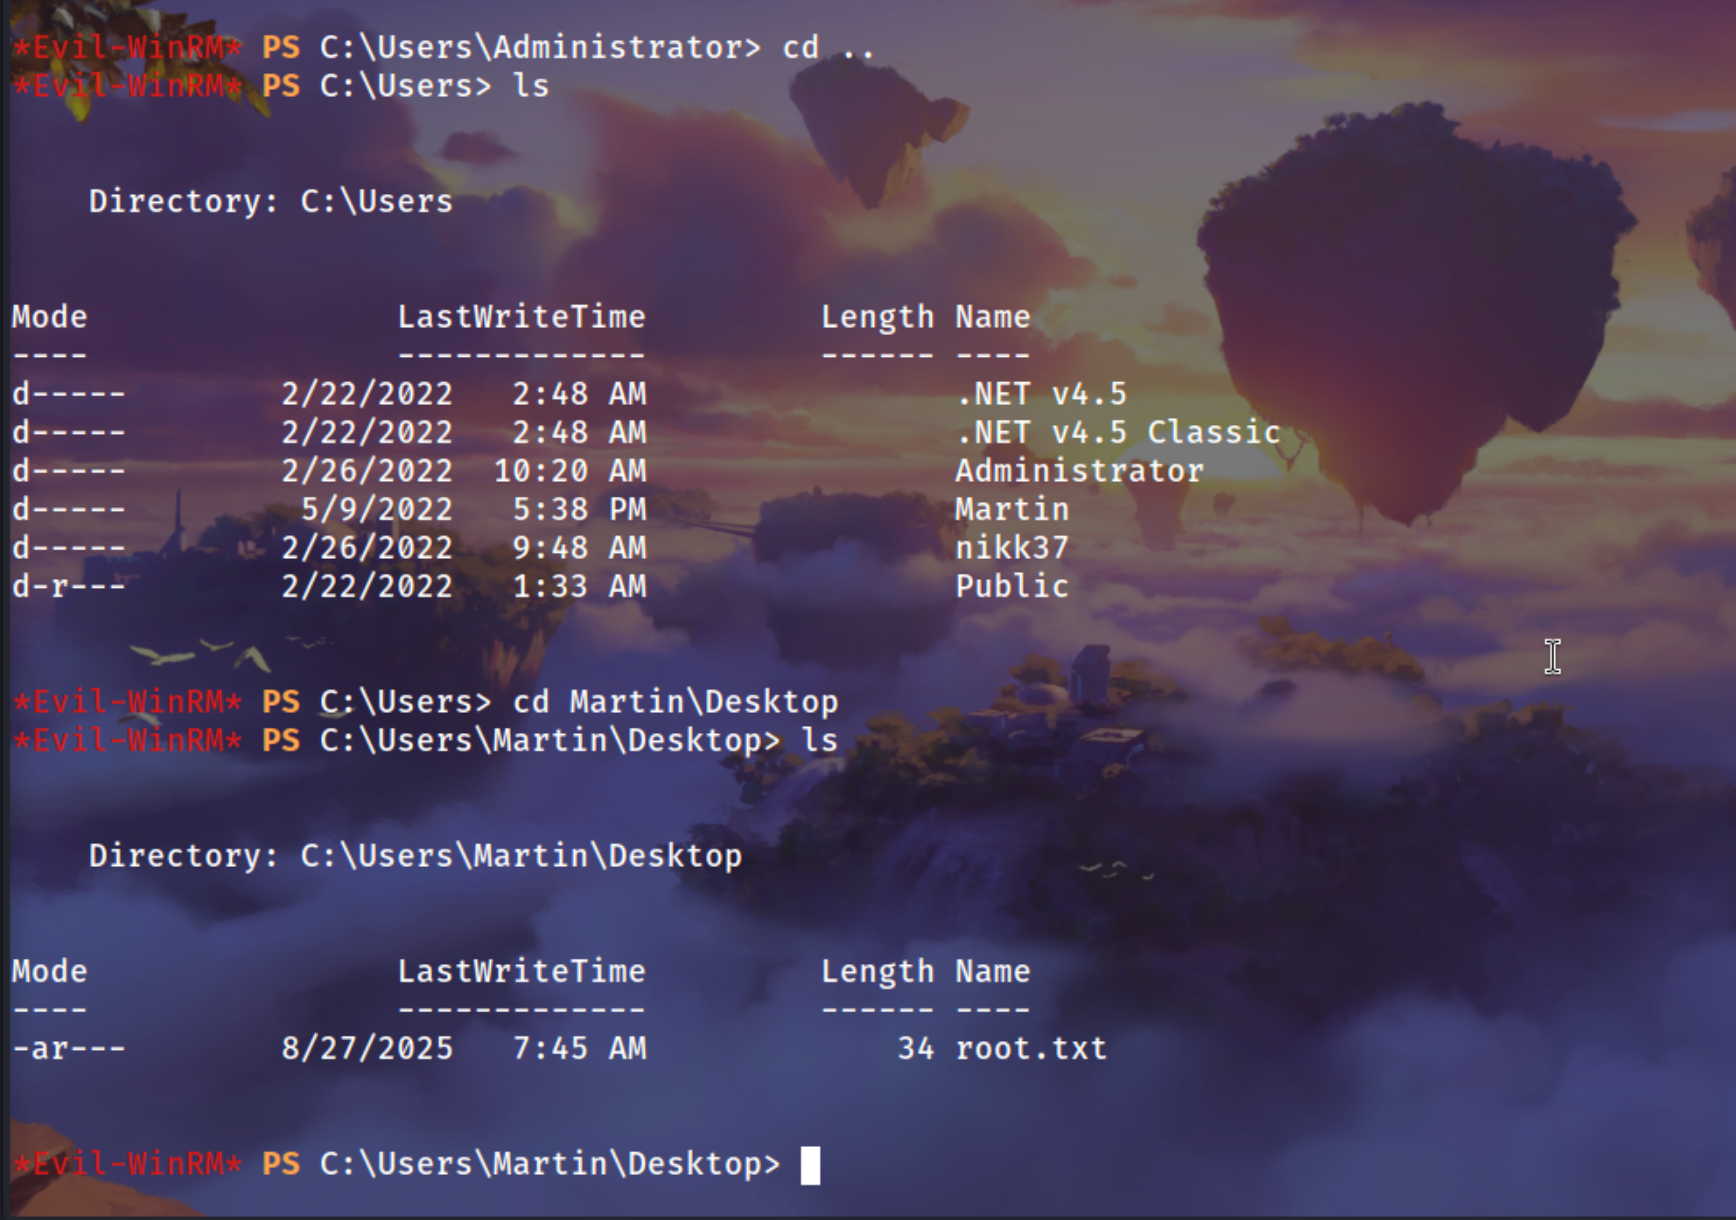The height and width of the screenshot is (1220, 1736).
Task: Click the 'nikk37' directory name
Action: pyautogui.click(x=1012, y=548)
